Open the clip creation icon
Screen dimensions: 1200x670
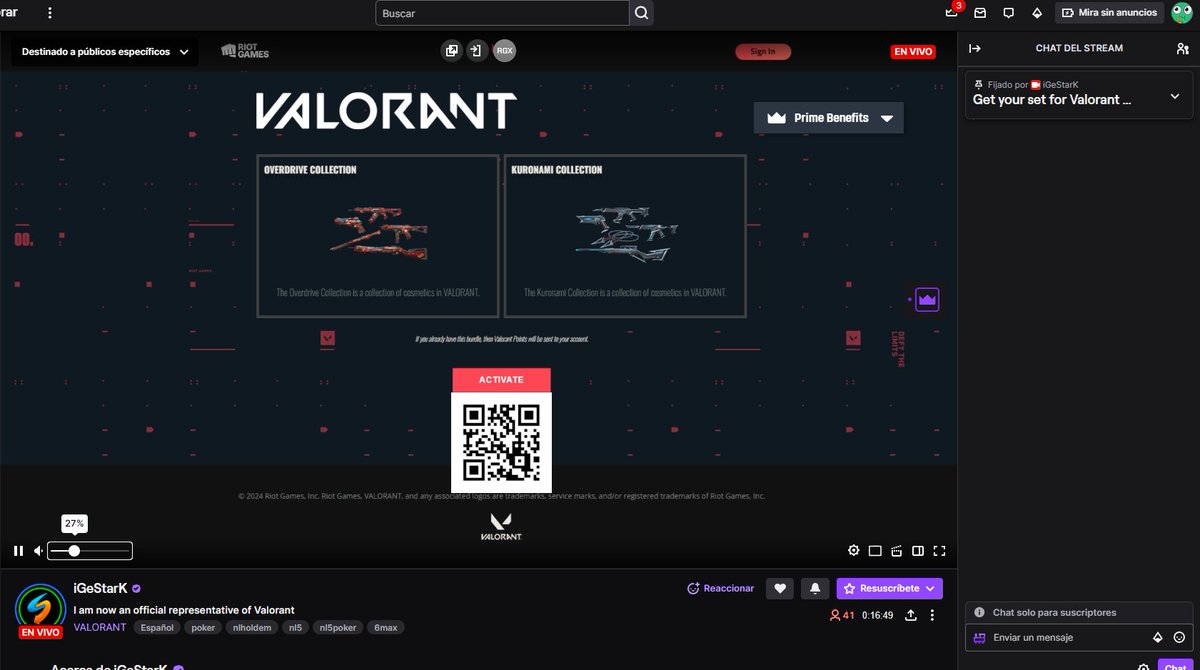[897, 550]
